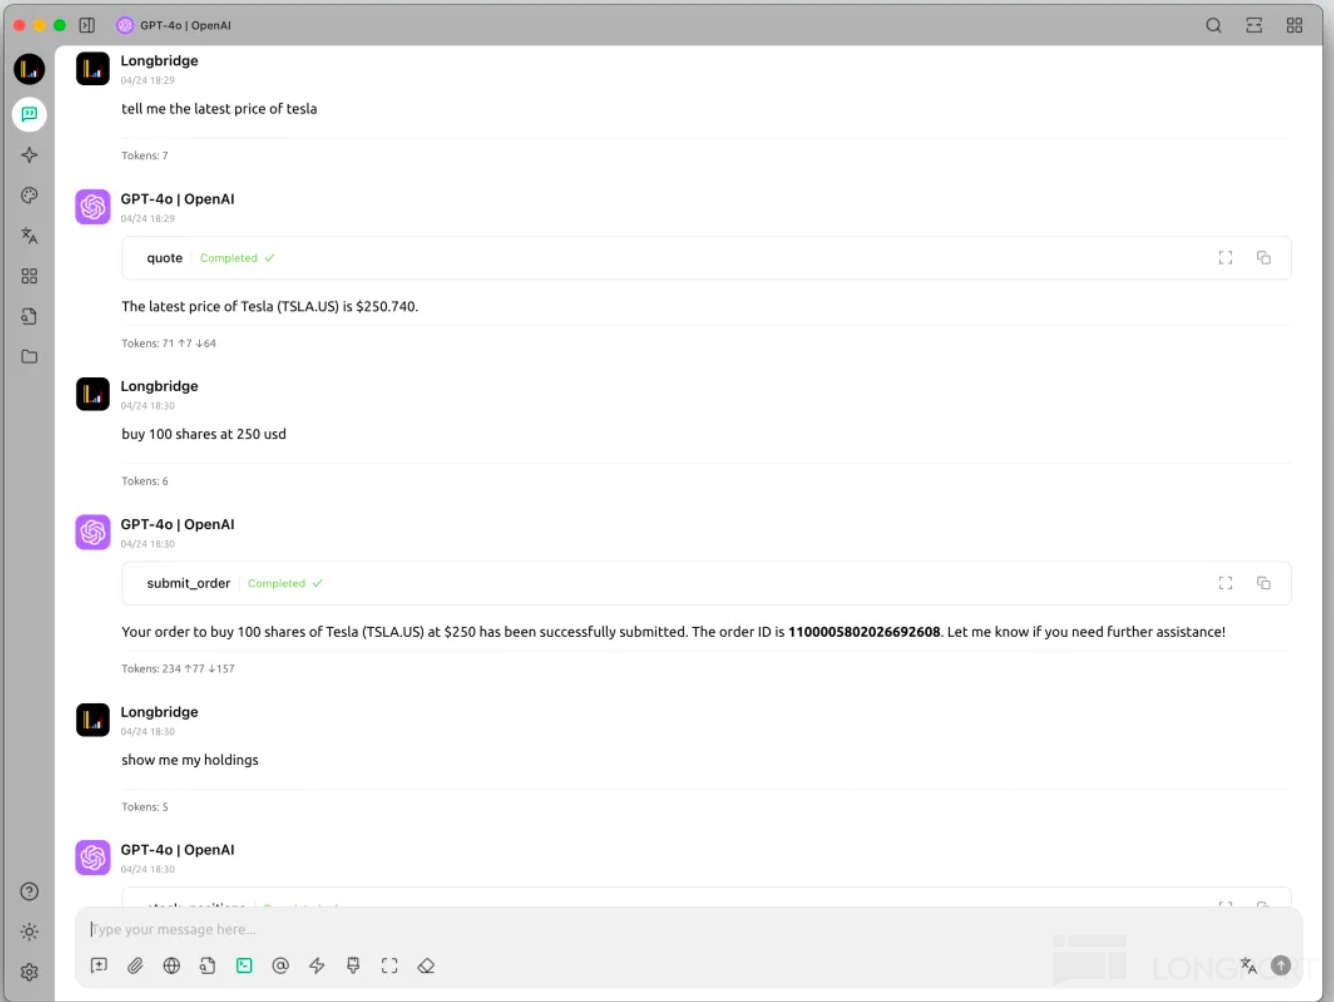Toggle the sidebar panel button in title bar

click(87, 25)
